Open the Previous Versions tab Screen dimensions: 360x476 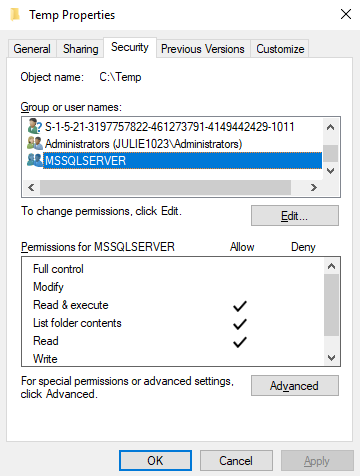203,49
